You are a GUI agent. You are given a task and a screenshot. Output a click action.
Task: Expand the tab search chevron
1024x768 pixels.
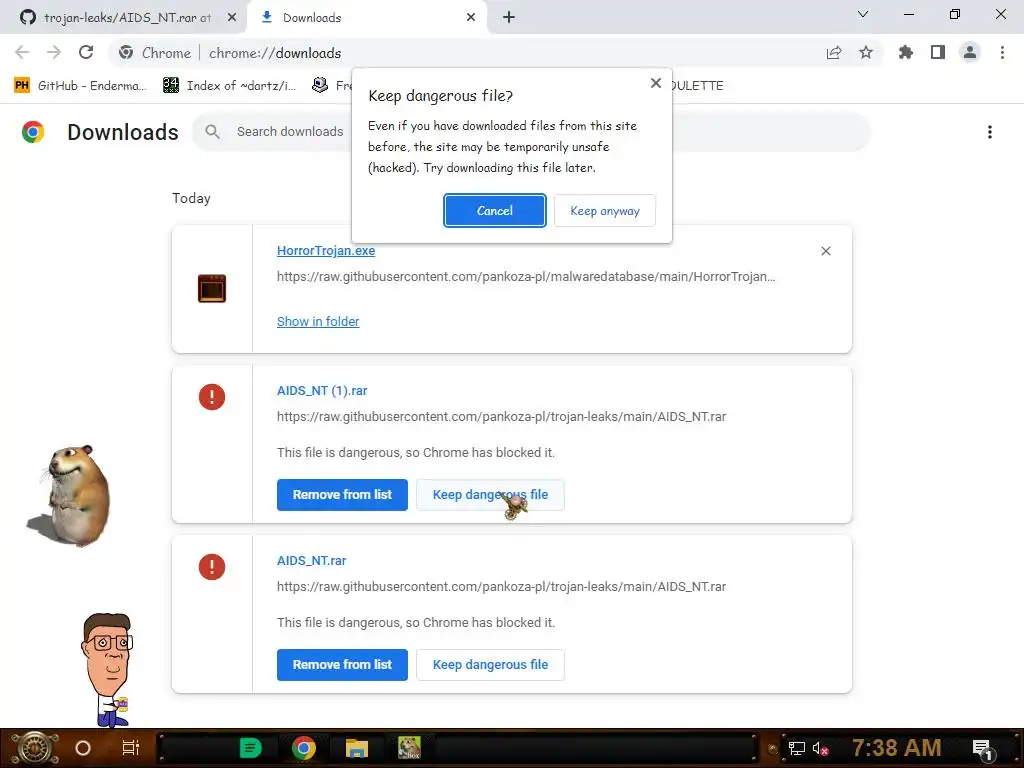click(x=863, y=14)
